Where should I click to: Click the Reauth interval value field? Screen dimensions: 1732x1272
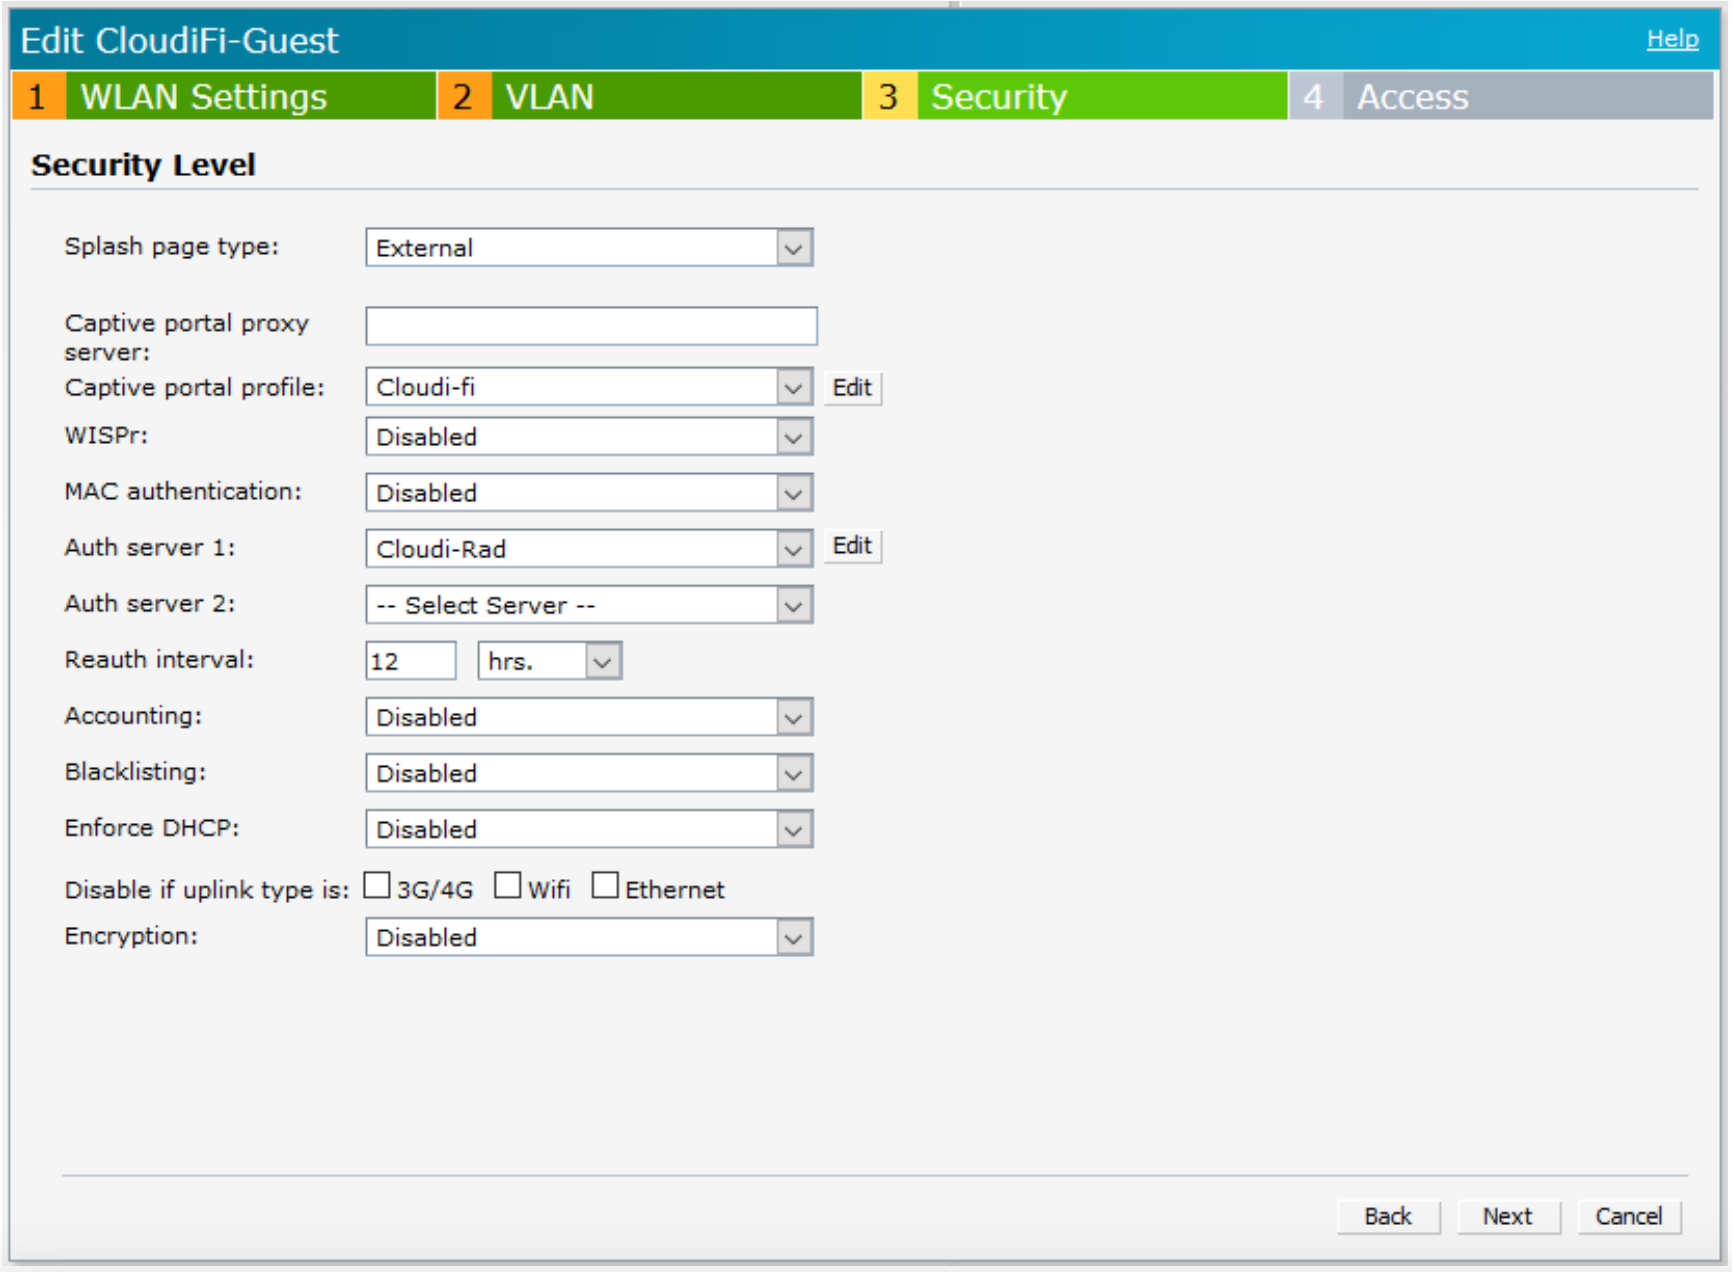410,660
